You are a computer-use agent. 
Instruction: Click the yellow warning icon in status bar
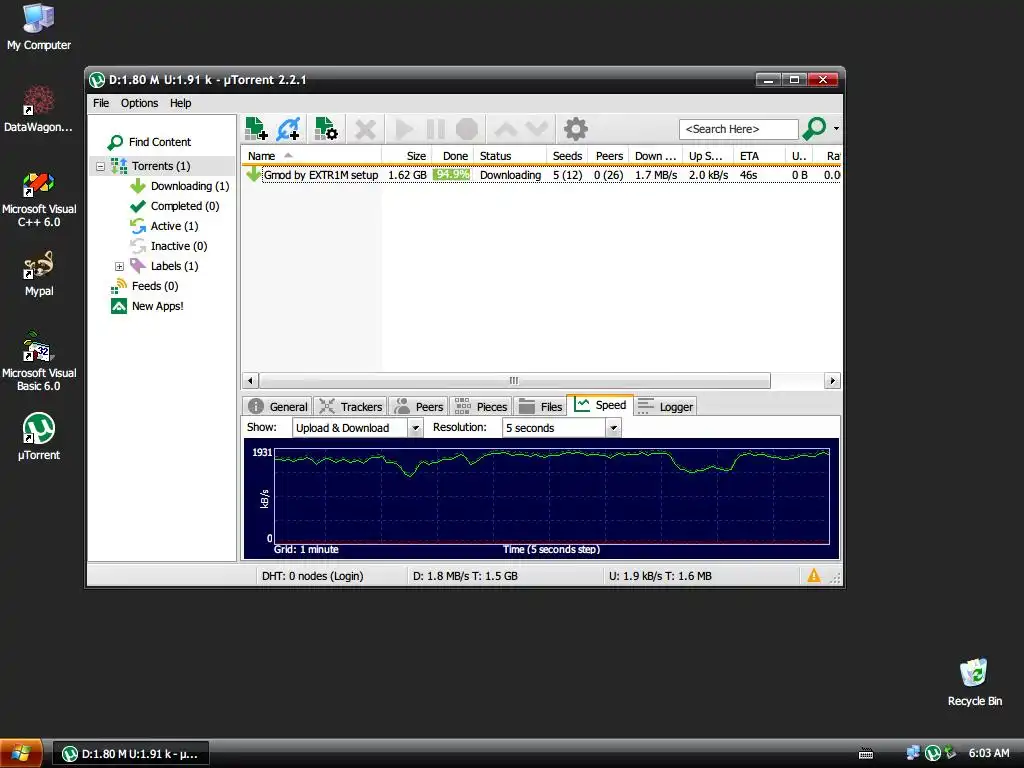pos(814,575)
